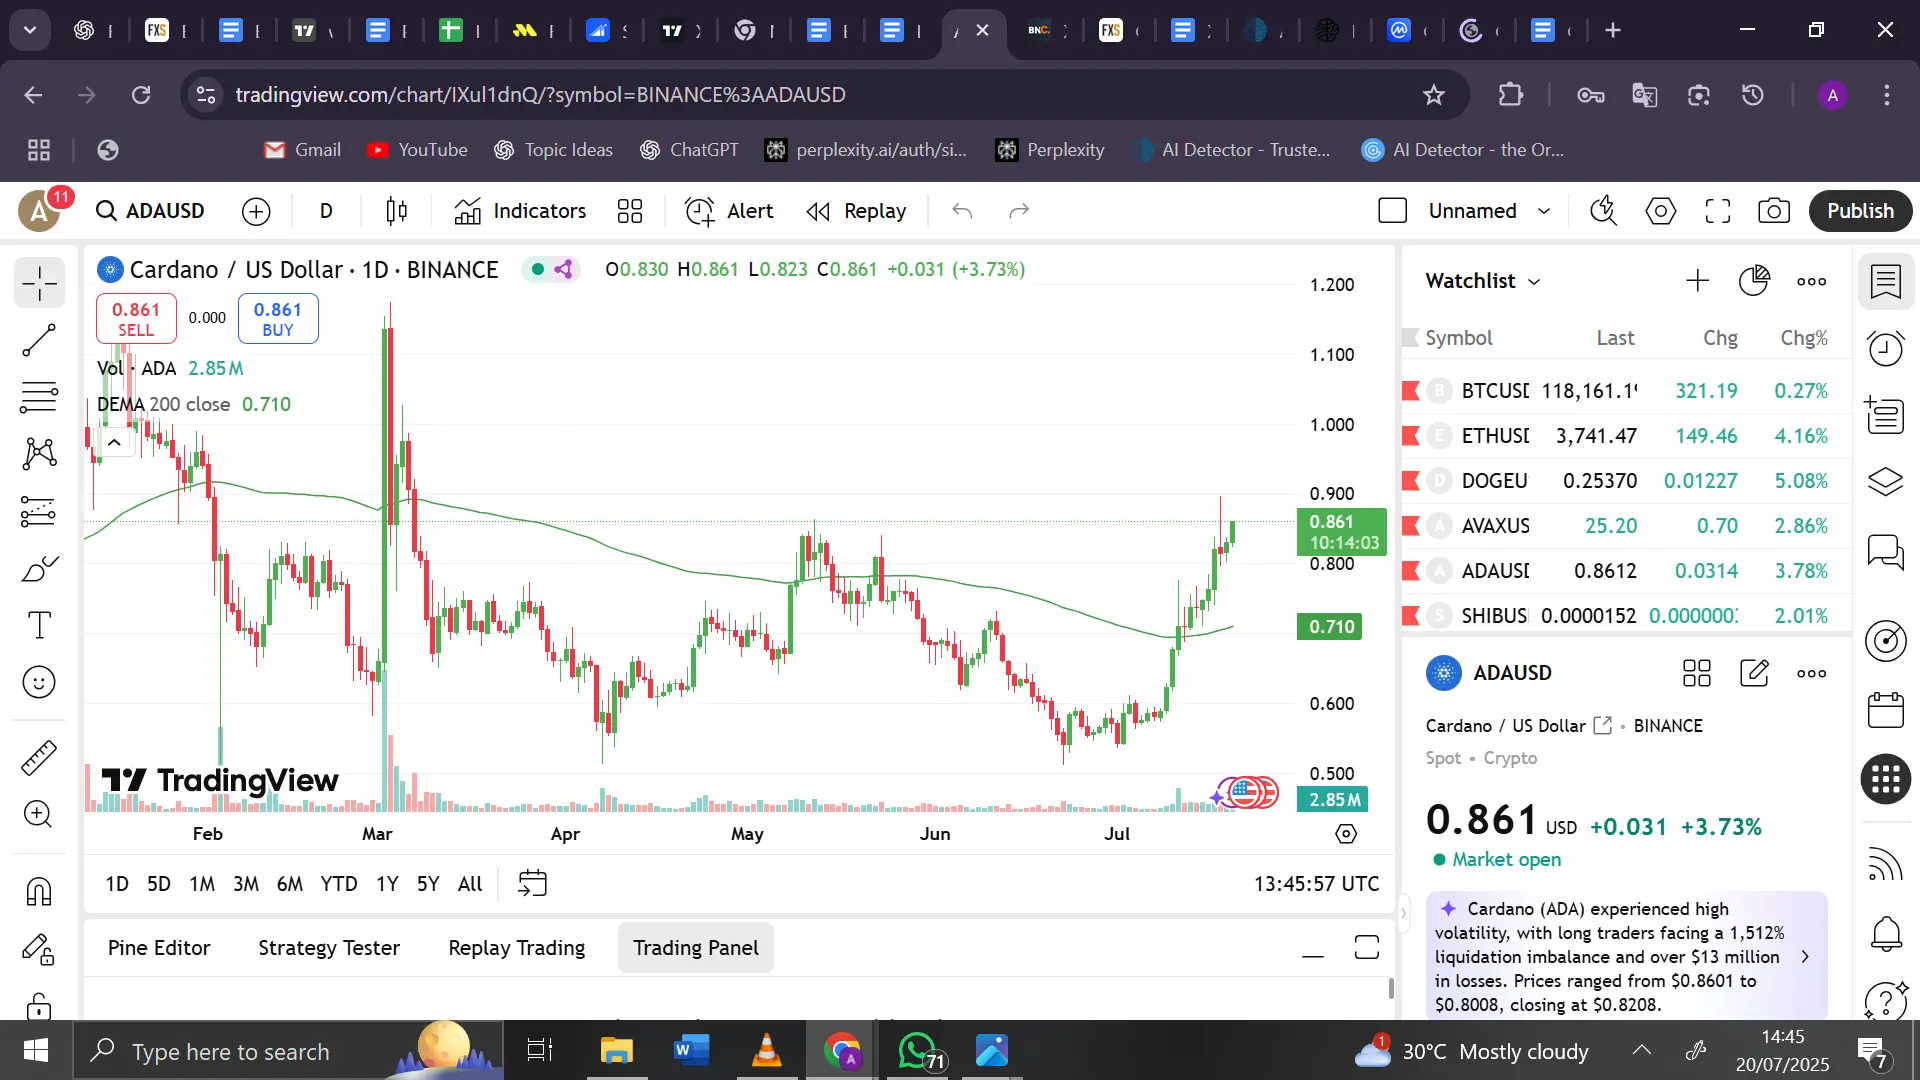Open the alerts clock sidebar icon
The height and width of the screenshot is (1080, 1920).
(x=1886, y=349)
